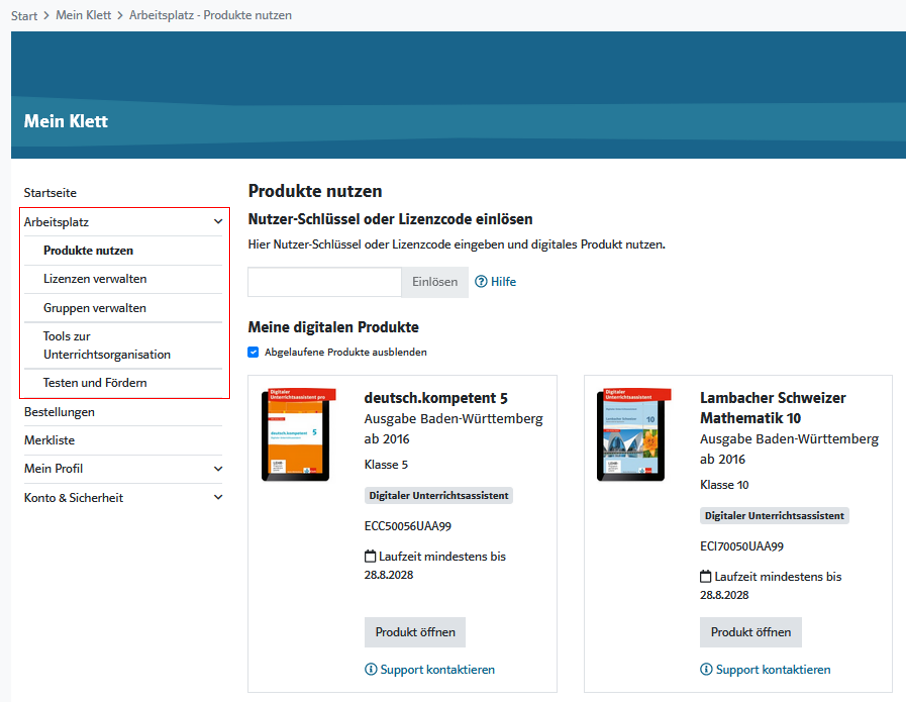Screen dimensions: 916x702
Task: Contact support for deutsch.kompetent 5
Action: pos(437,669)
